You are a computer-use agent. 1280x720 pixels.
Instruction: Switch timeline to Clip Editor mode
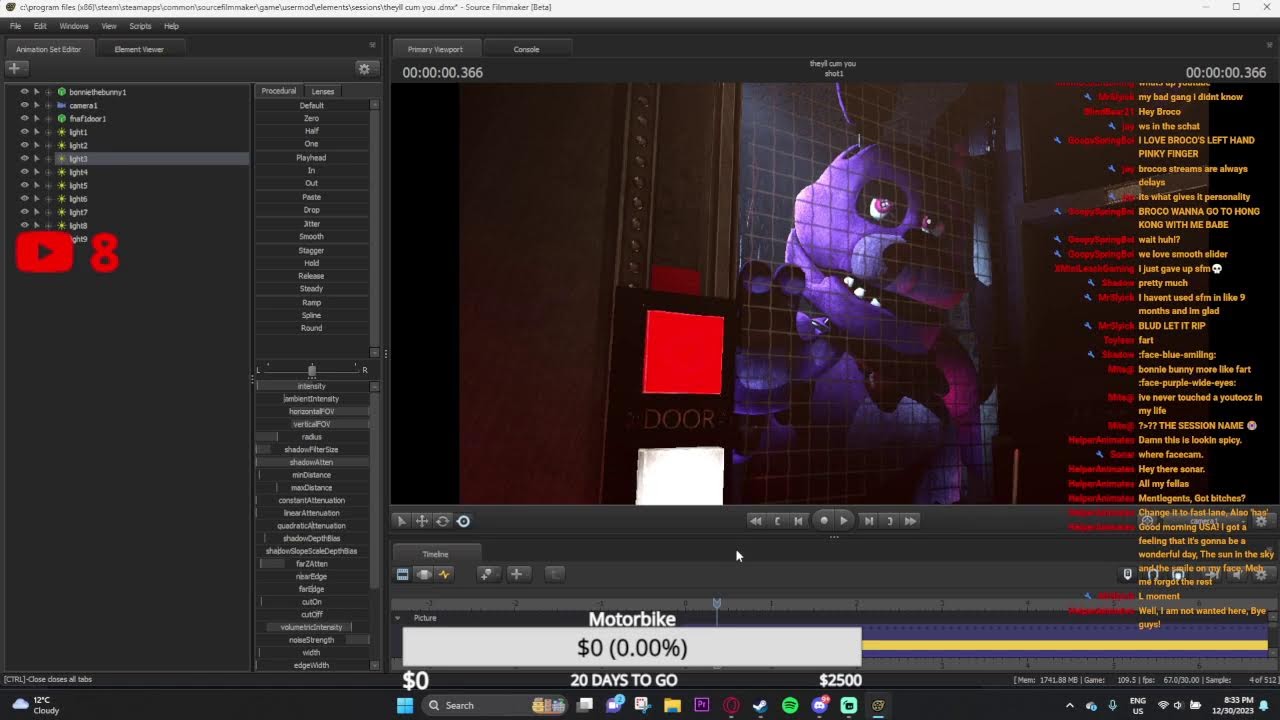(x=402, y=574)
